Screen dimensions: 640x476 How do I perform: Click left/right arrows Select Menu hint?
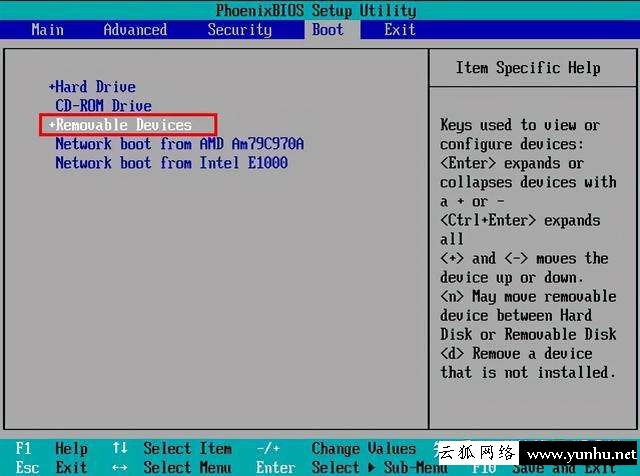(172, 467)
